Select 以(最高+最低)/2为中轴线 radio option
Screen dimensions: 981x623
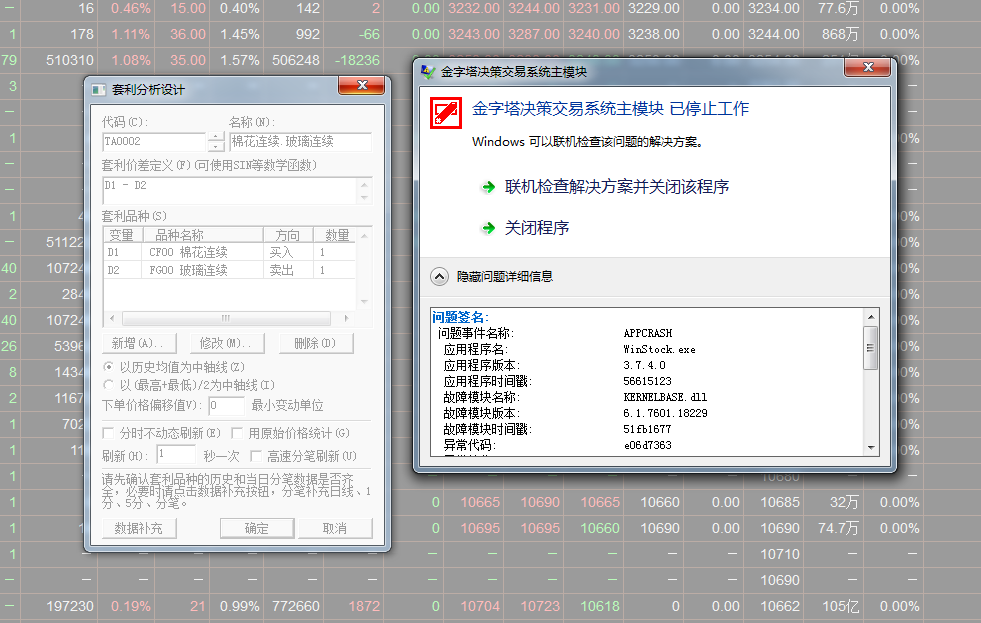pyautogui.click(x=109, y=385)
